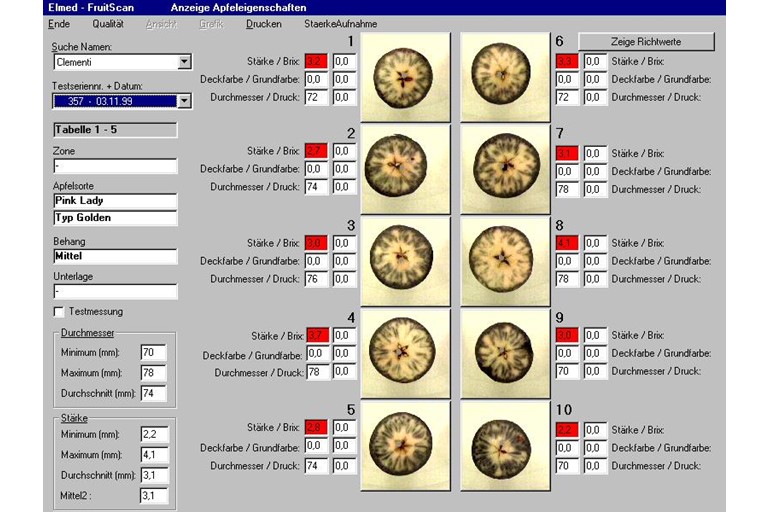Select apple image number 4
The image size is (768, 512).
[x=406, y=353]
